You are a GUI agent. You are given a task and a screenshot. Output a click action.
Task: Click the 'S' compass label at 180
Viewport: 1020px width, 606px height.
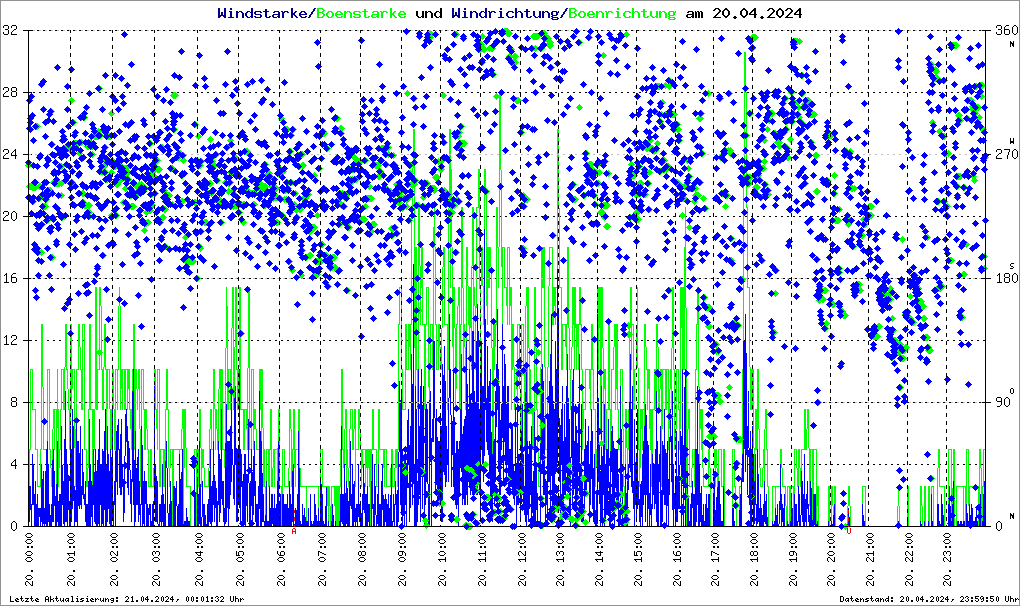point(1012,266)
